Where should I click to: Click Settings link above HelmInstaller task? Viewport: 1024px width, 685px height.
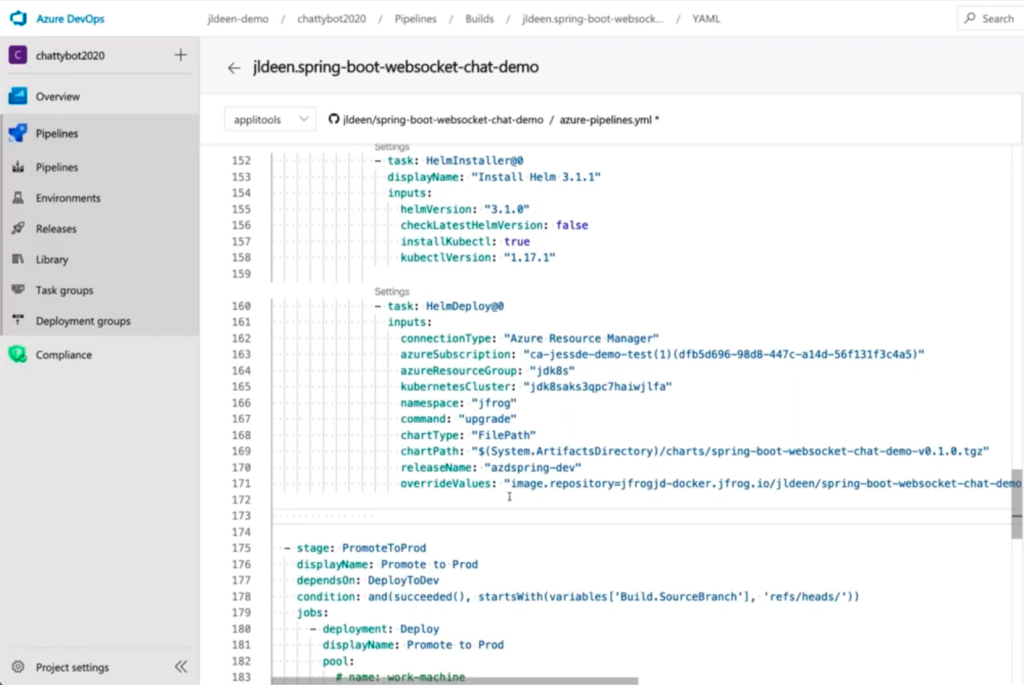click(x=391, y=147)
